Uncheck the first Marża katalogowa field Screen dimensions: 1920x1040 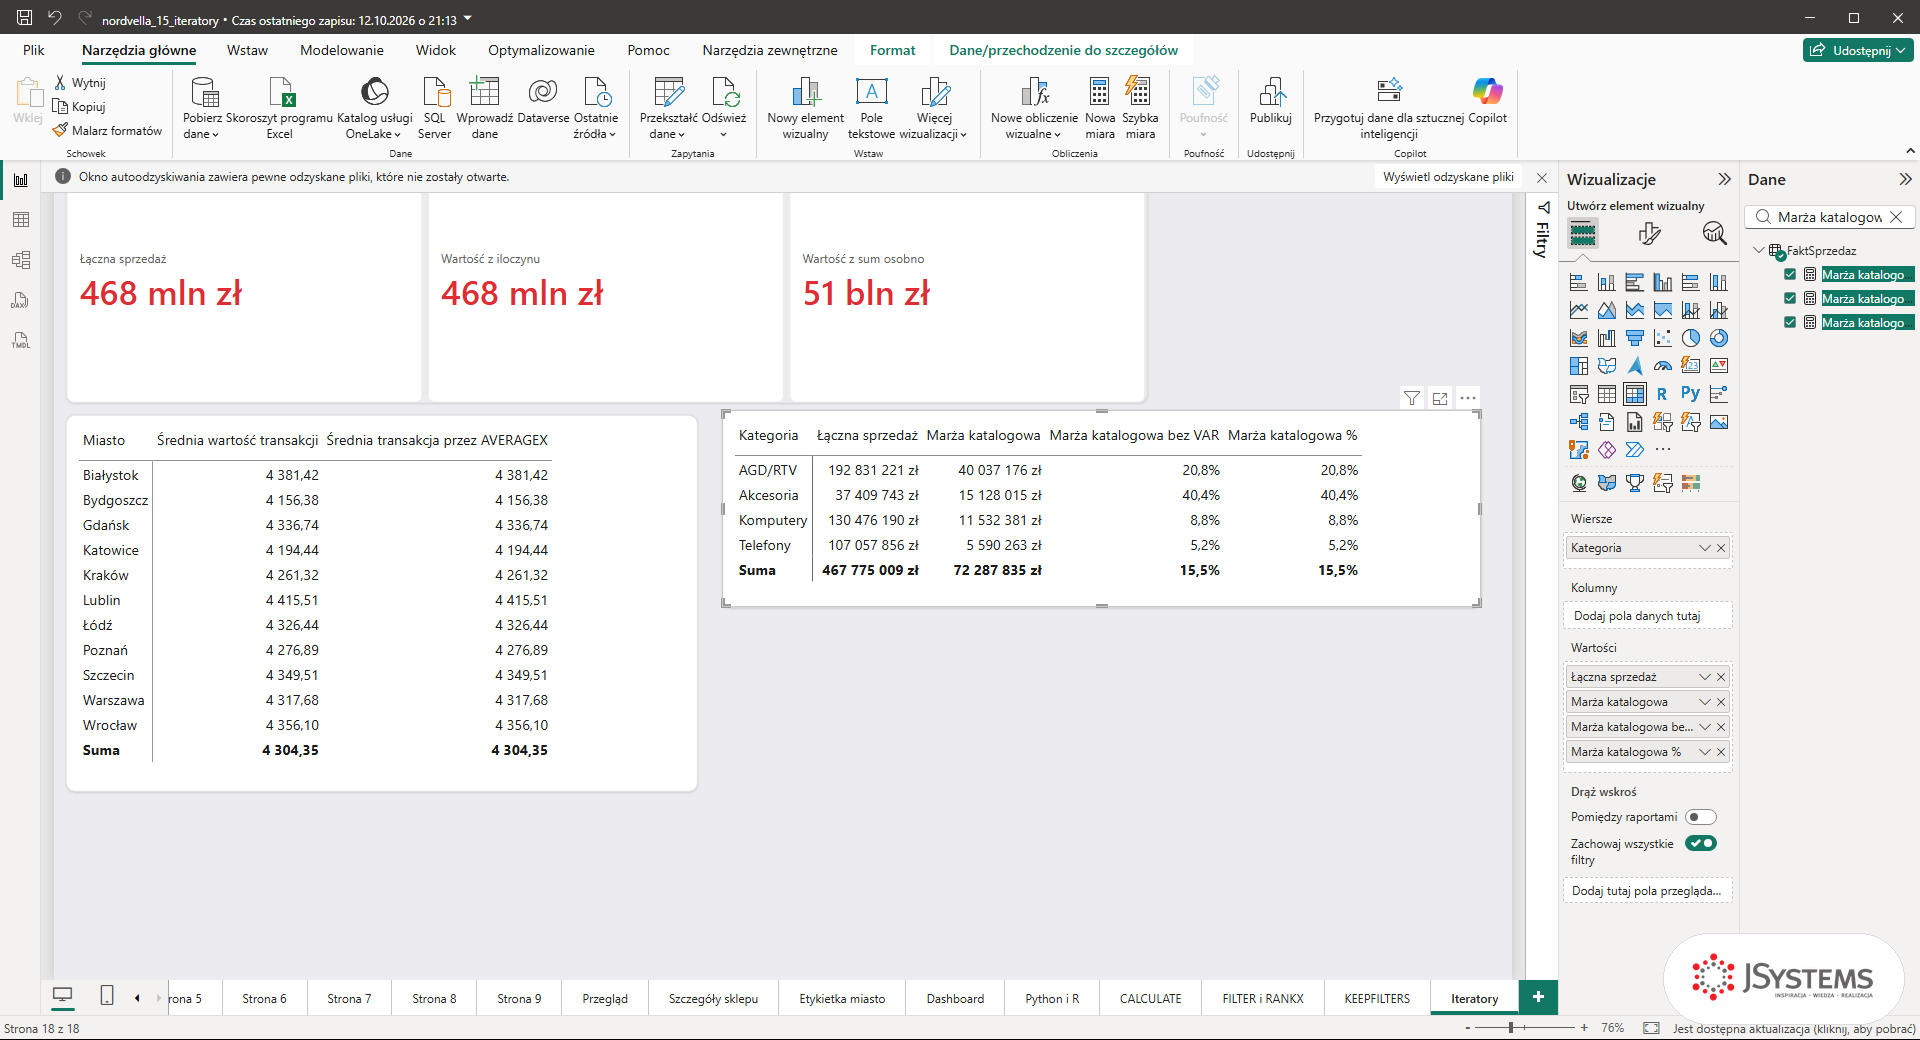click(1790, 274)
